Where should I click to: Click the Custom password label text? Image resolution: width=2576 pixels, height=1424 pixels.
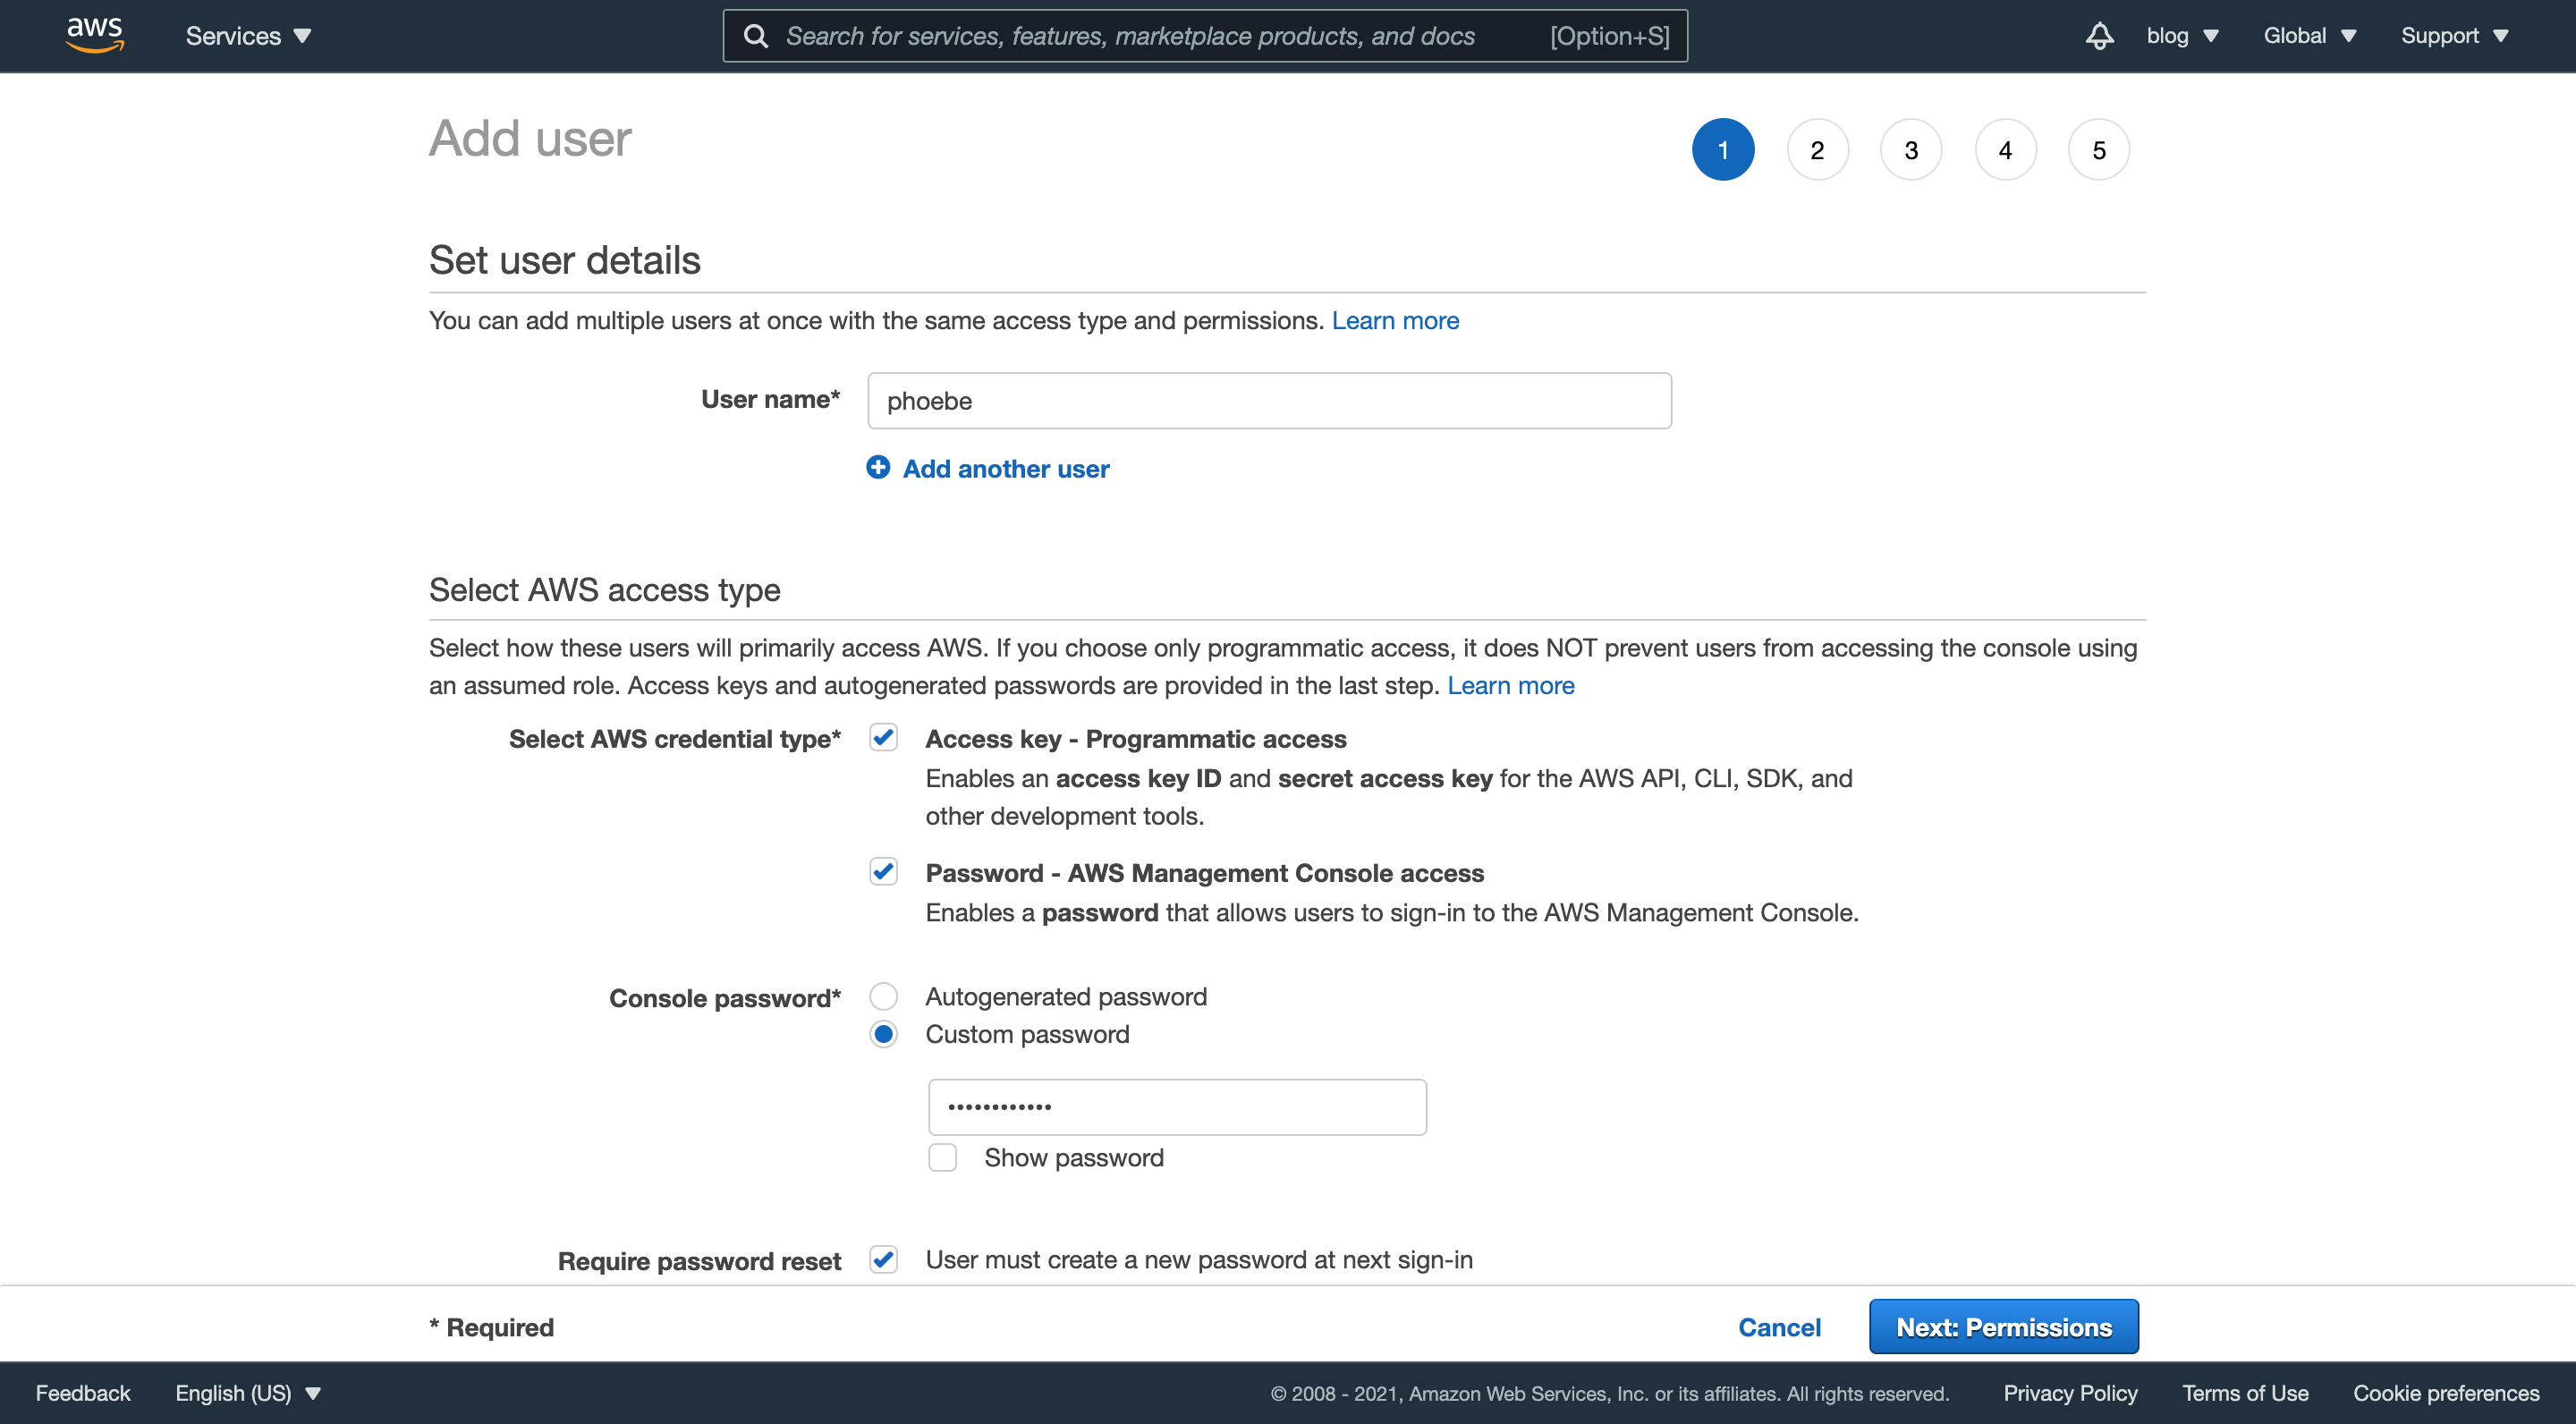(1027, 1034)
